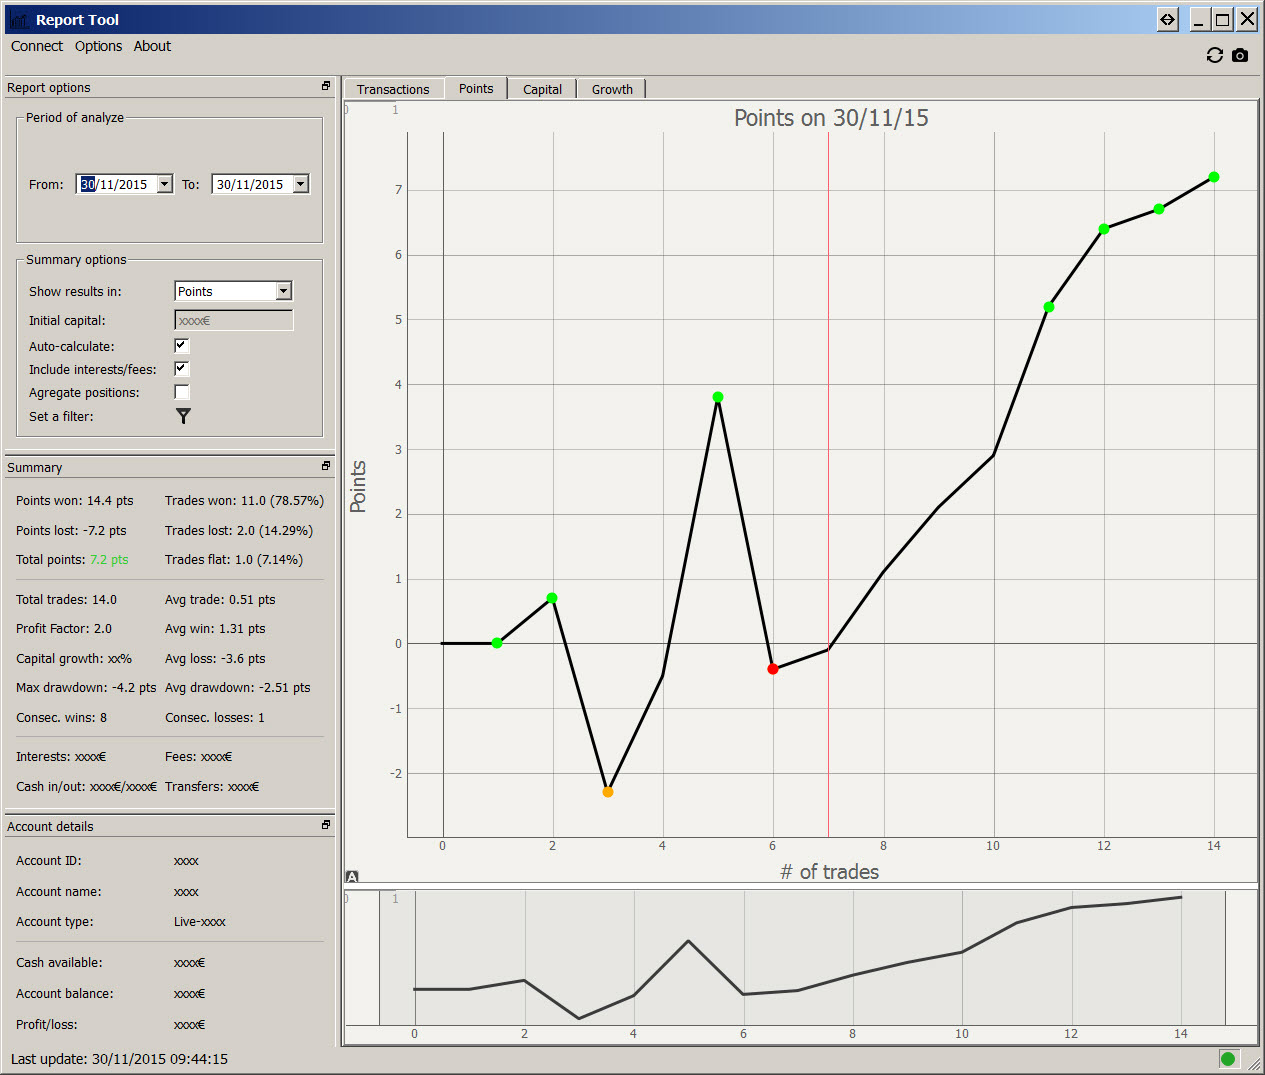
Task: Click the 'A' autoscale icon on chart
Action: tap(352, 876)
